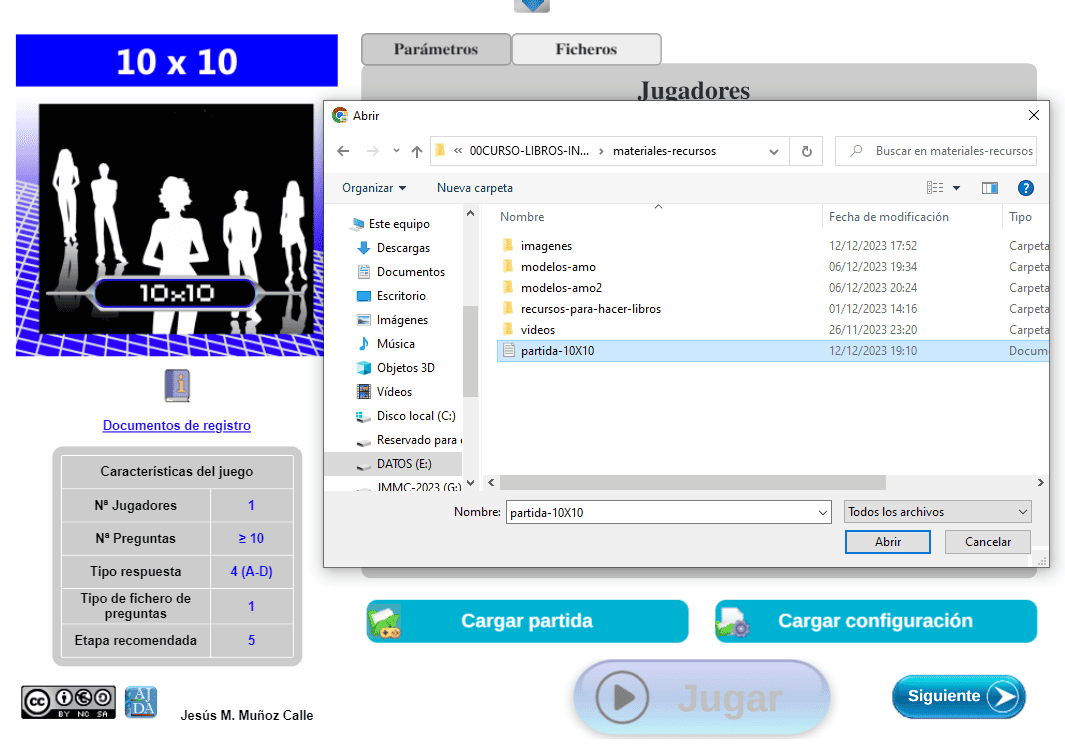Switch to the Parámetros tab
The image size is (1065, 748).
coord(436,49)
